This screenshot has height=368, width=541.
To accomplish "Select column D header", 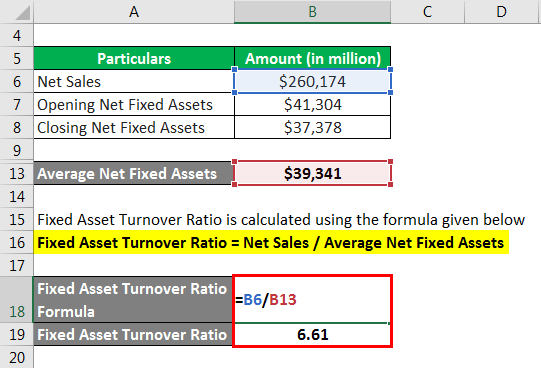I will pos(501,12).
